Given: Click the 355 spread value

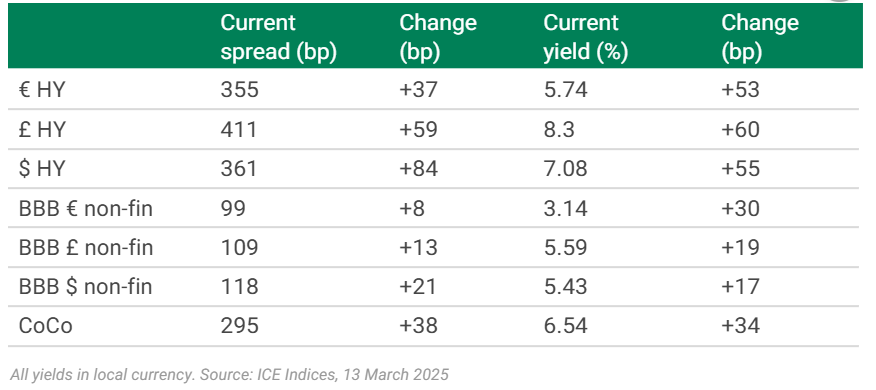Looking at the screenshot, I should (x=239, y=89).
